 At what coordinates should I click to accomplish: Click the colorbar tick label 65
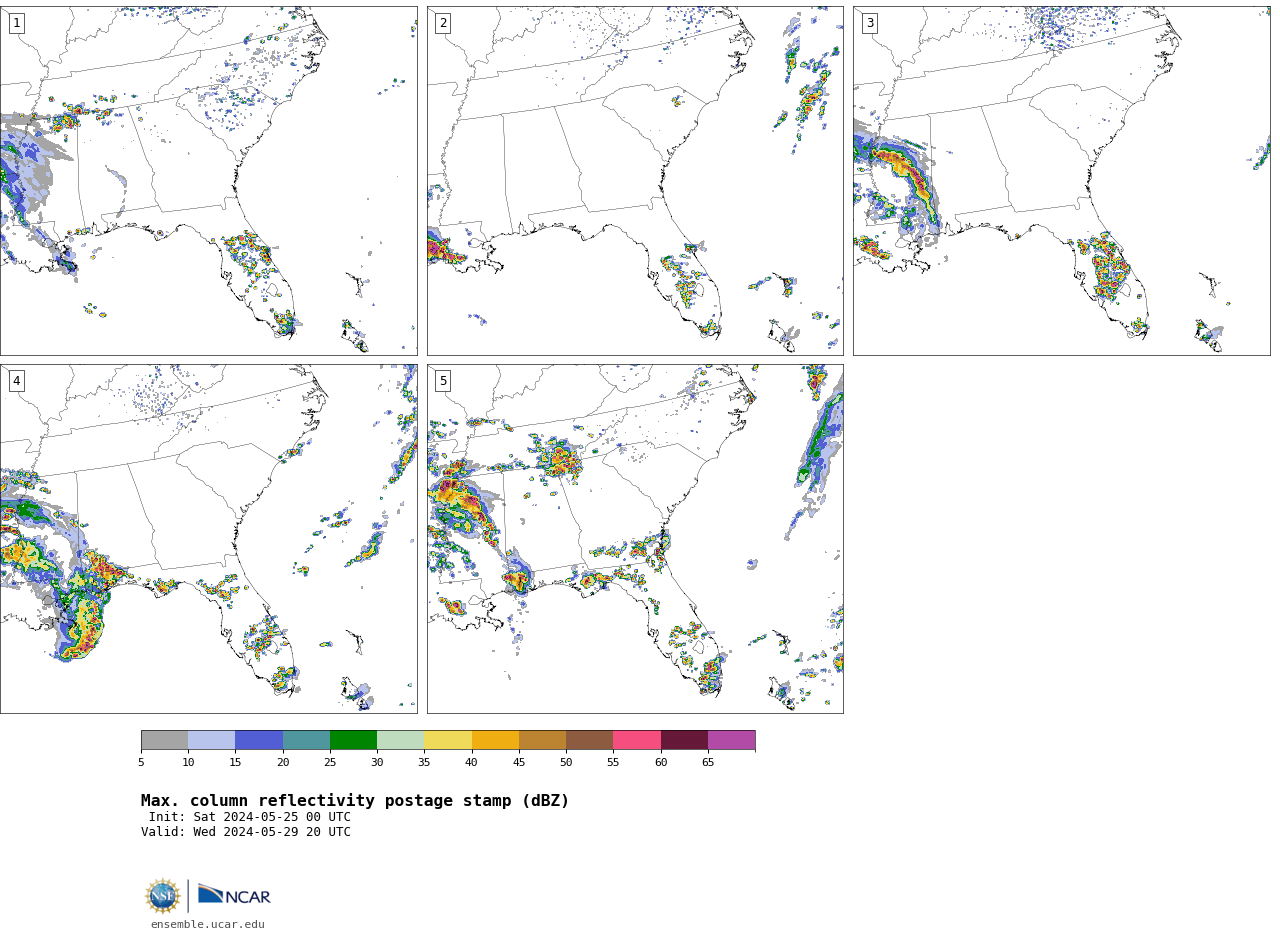click(708, 763)
